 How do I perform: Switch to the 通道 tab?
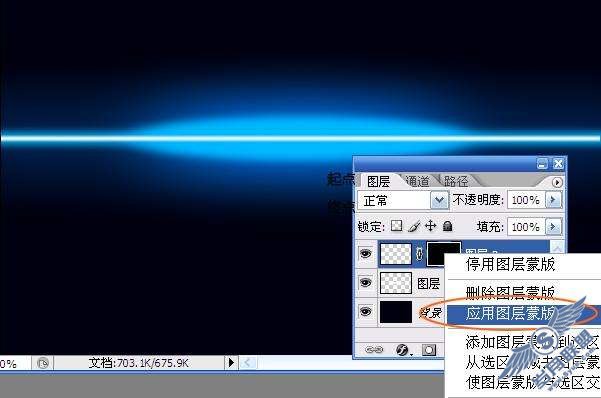[417, 181]
